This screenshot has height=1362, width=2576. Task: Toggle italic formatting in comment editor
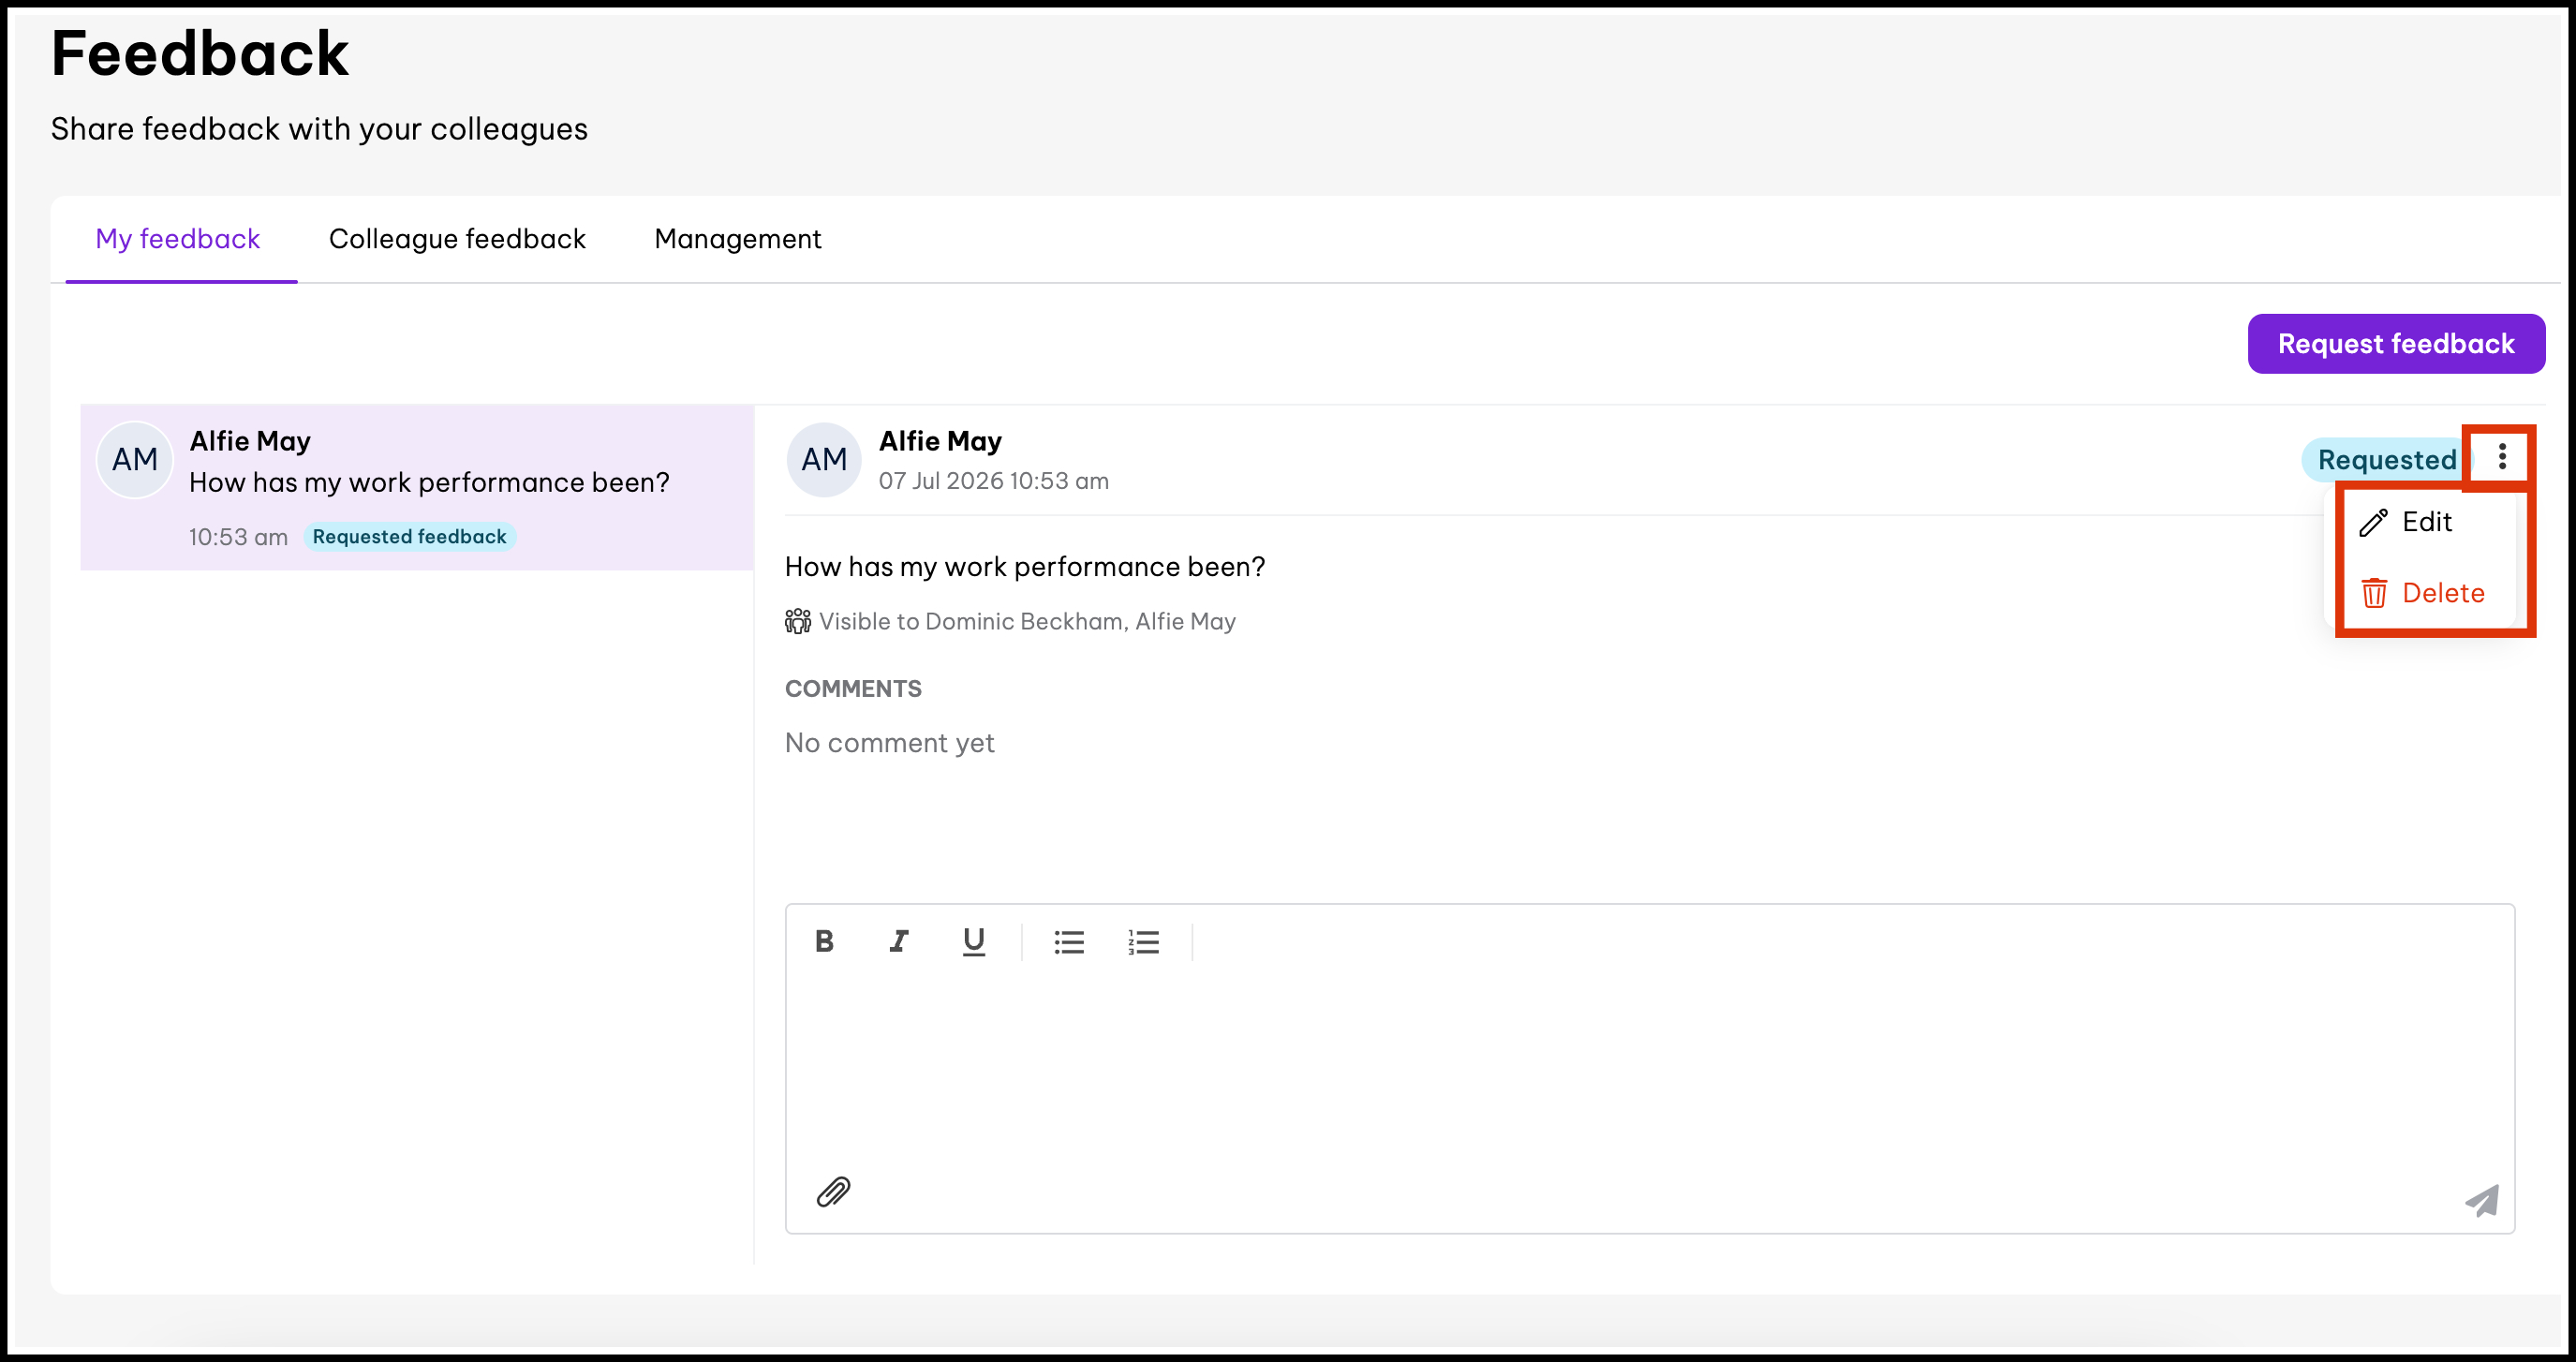pyautogui.click(x=898, y=941)
